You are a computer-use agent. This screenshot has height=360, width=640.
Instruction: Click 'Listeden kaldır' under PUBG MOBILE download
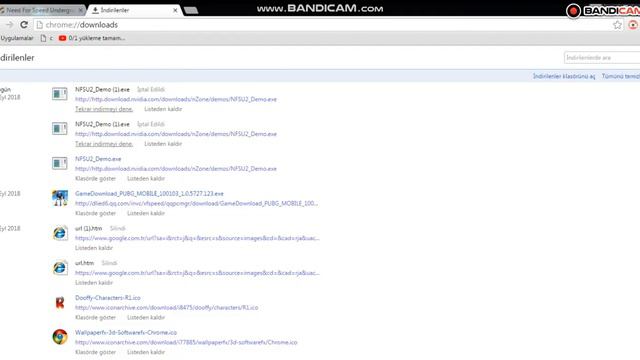146,213
